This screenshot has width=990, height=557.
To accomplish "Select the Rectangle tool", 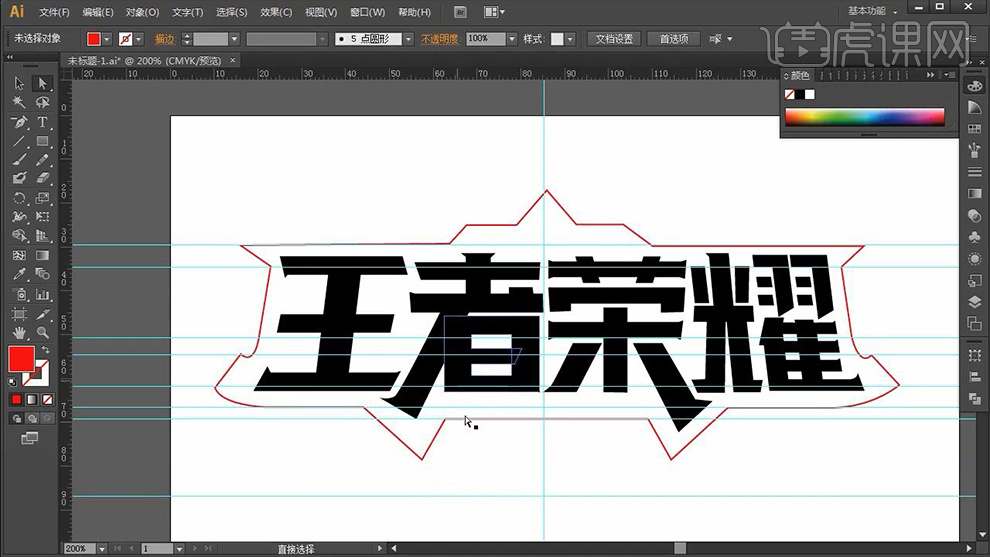I will point(42,141).
